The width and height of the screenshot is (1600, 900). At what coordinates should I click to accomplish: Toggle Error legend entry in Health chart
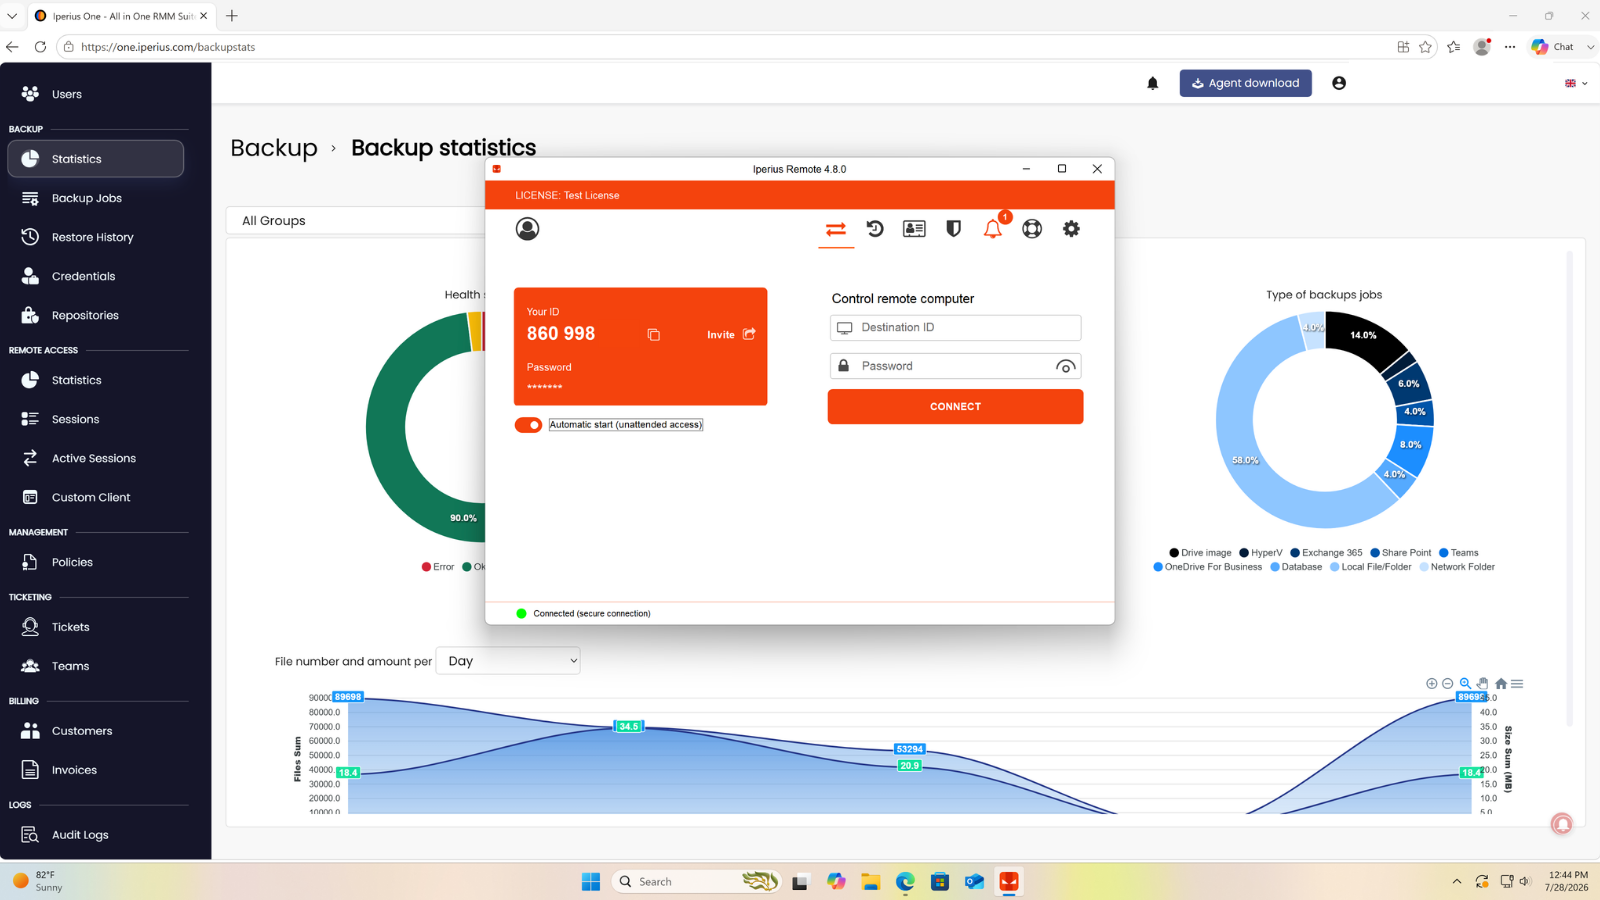[x=438, y=567]
